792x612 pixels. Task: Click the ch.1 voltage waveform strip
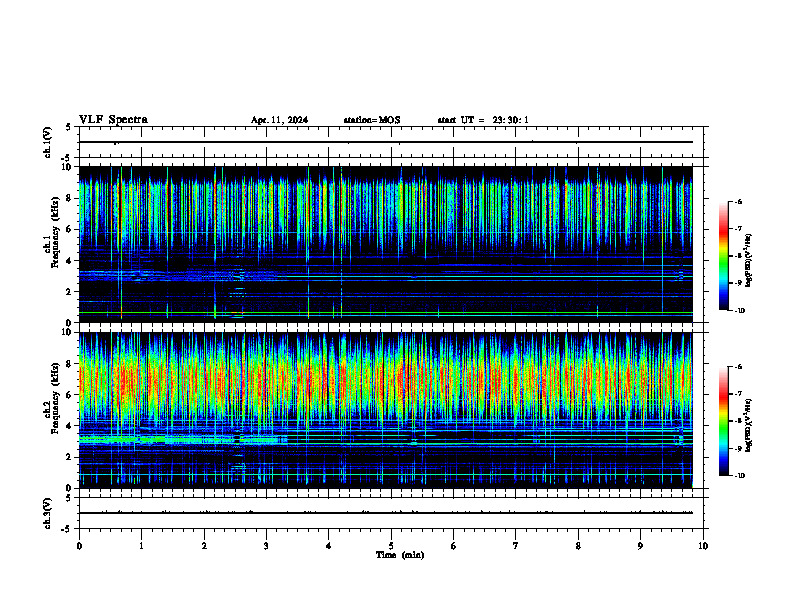[391, 142]
